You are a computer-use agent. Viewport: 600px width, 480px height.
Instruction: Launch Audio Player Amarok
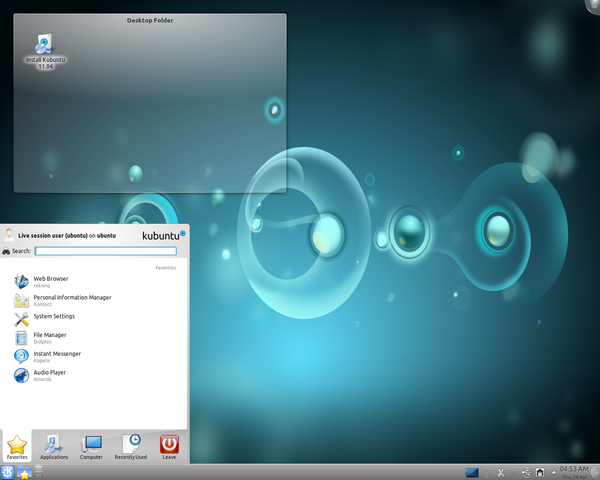click(x=50, y=374)
